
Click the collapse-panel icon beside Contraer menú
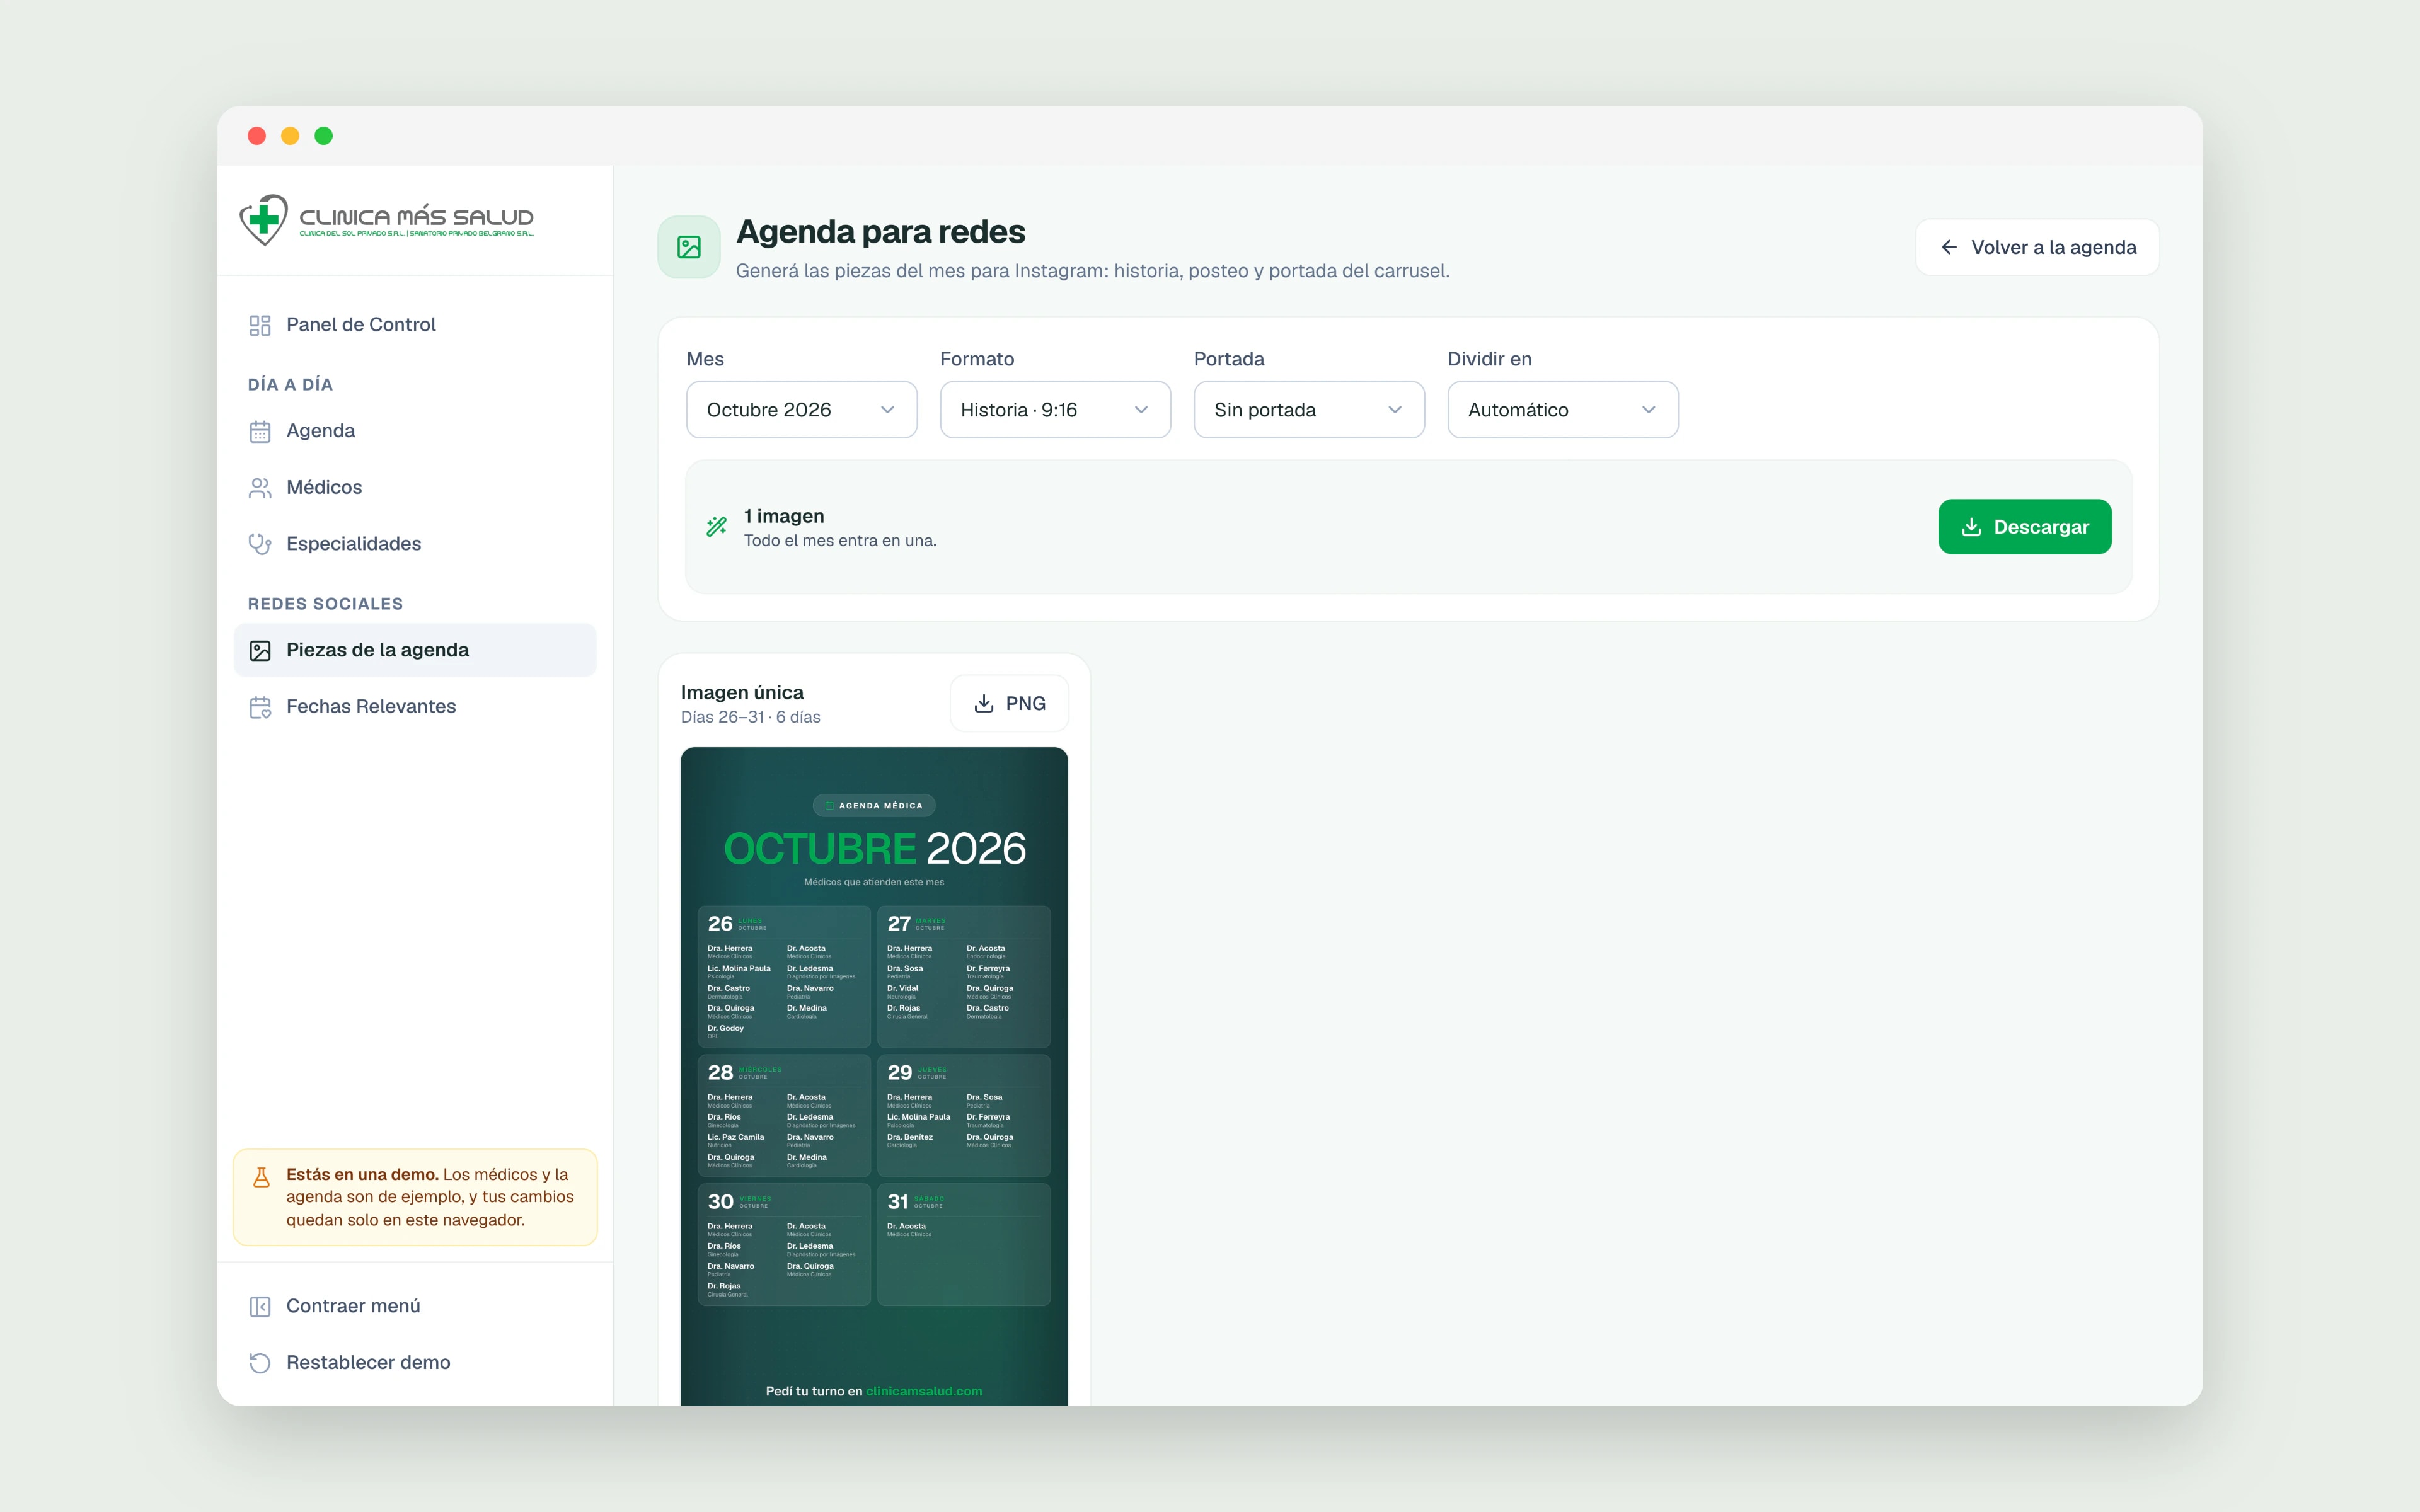coord(260,1307)
